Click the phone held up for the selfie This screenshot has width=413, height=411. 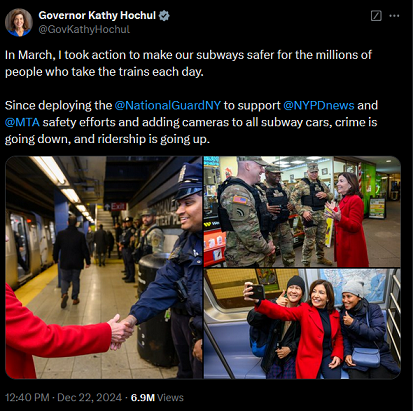(x=256, y=292)
